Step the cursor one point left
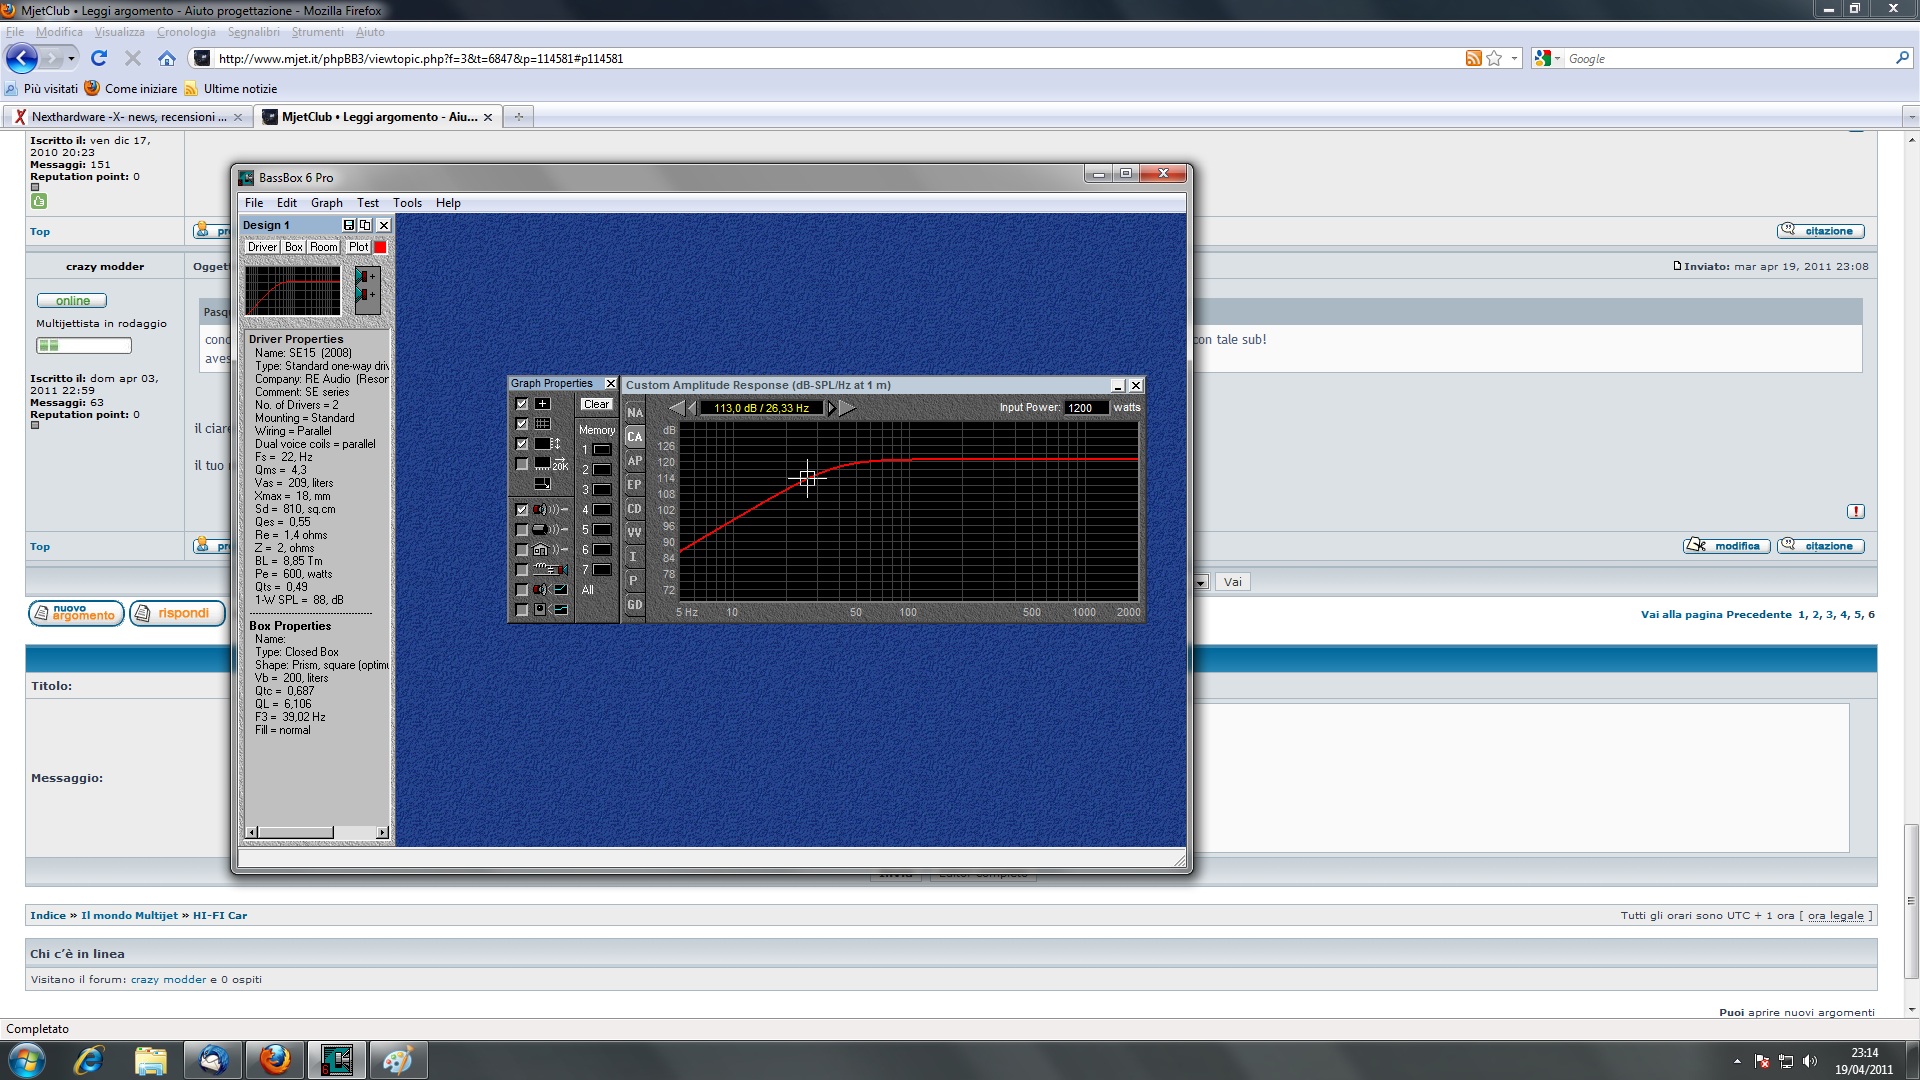Image resolution: width=1920 pixels, height=1080 pixels. (x=692, y=408)
